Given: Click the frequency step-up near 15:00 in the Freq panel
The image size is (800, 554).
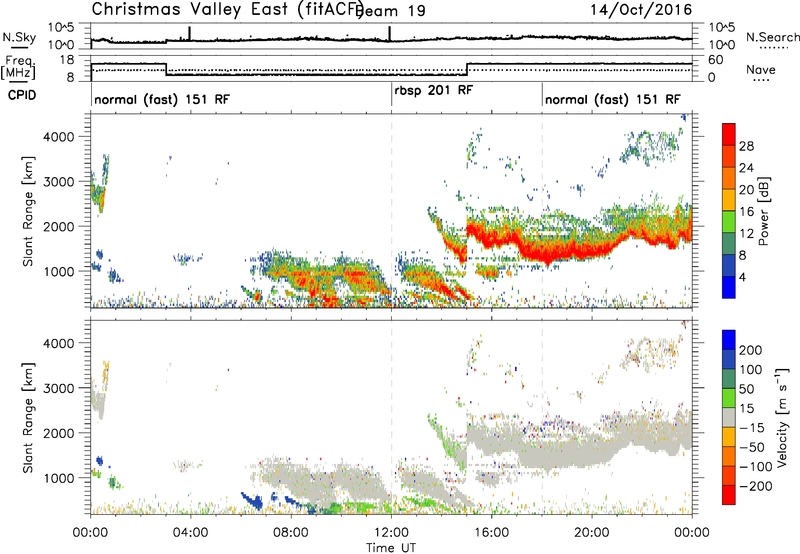Looking at the screenshot, I should pos(467,69).
